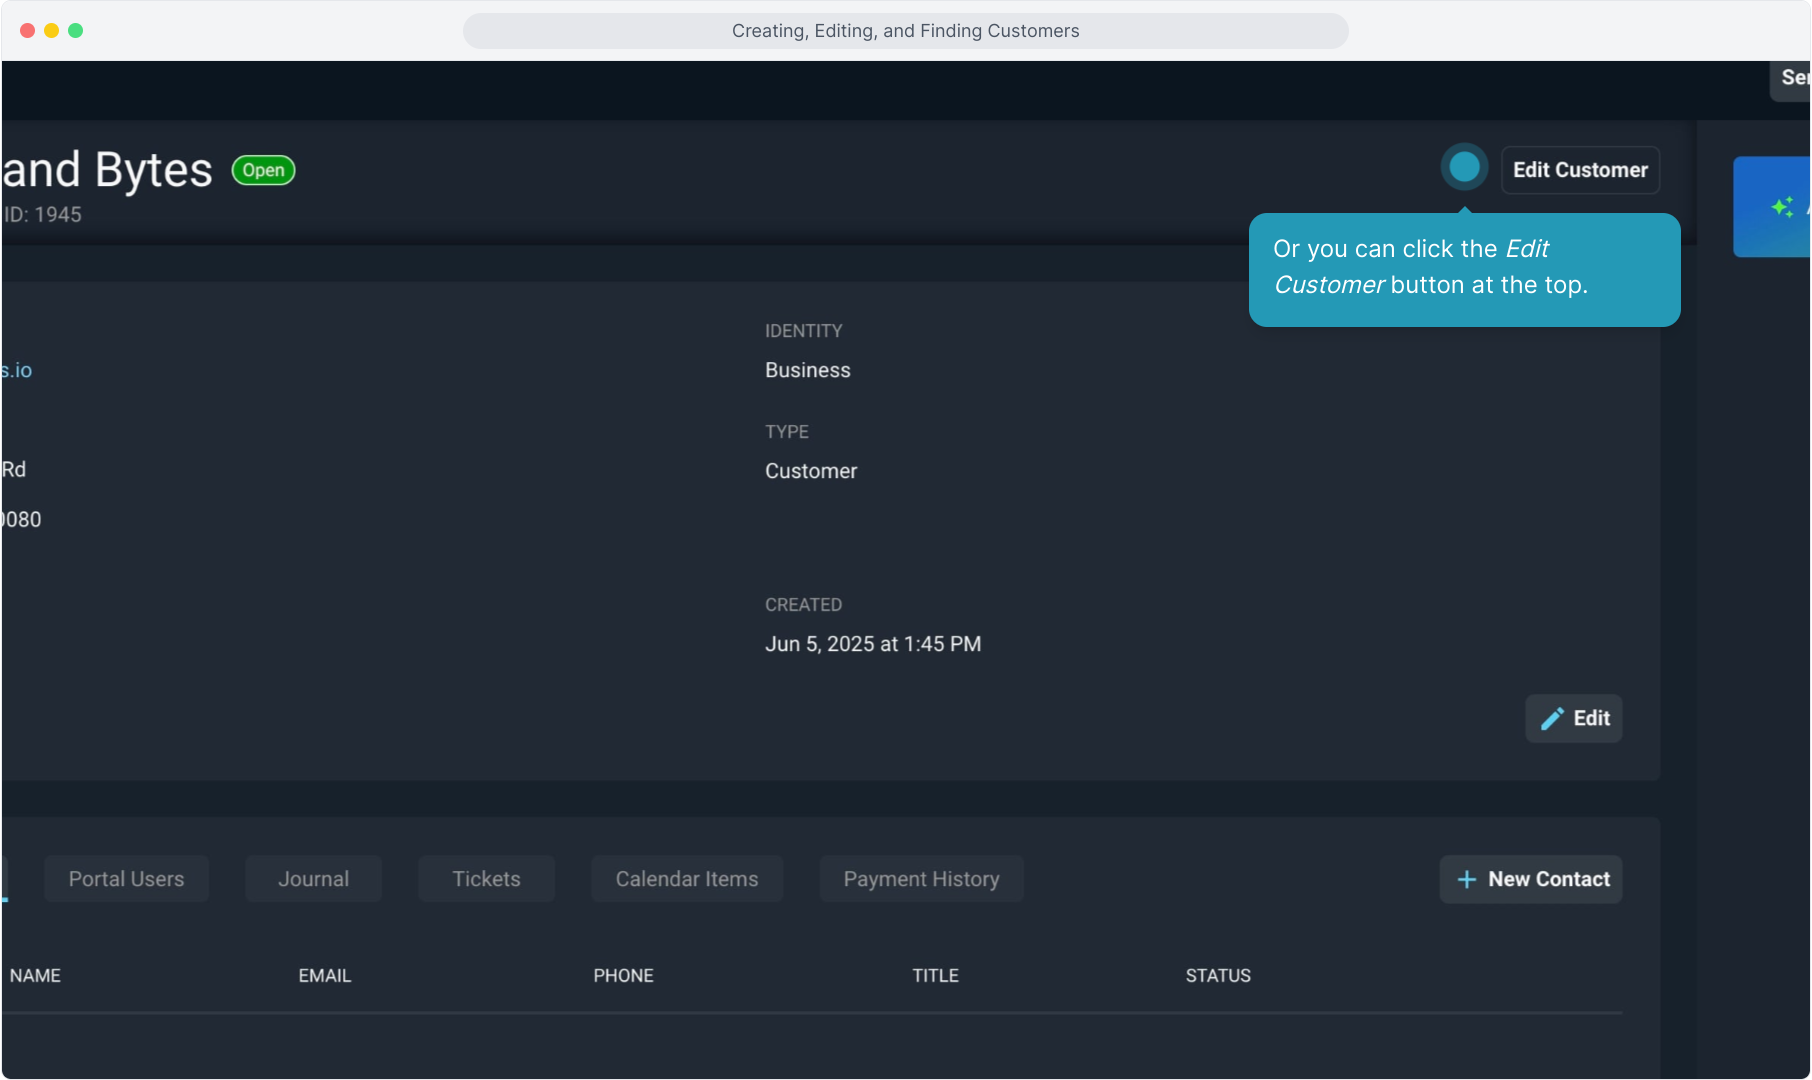Viewport: 1812px width, 1080px height.
Task: Select the Tickets tab
Action: click(x=486, y=879)
